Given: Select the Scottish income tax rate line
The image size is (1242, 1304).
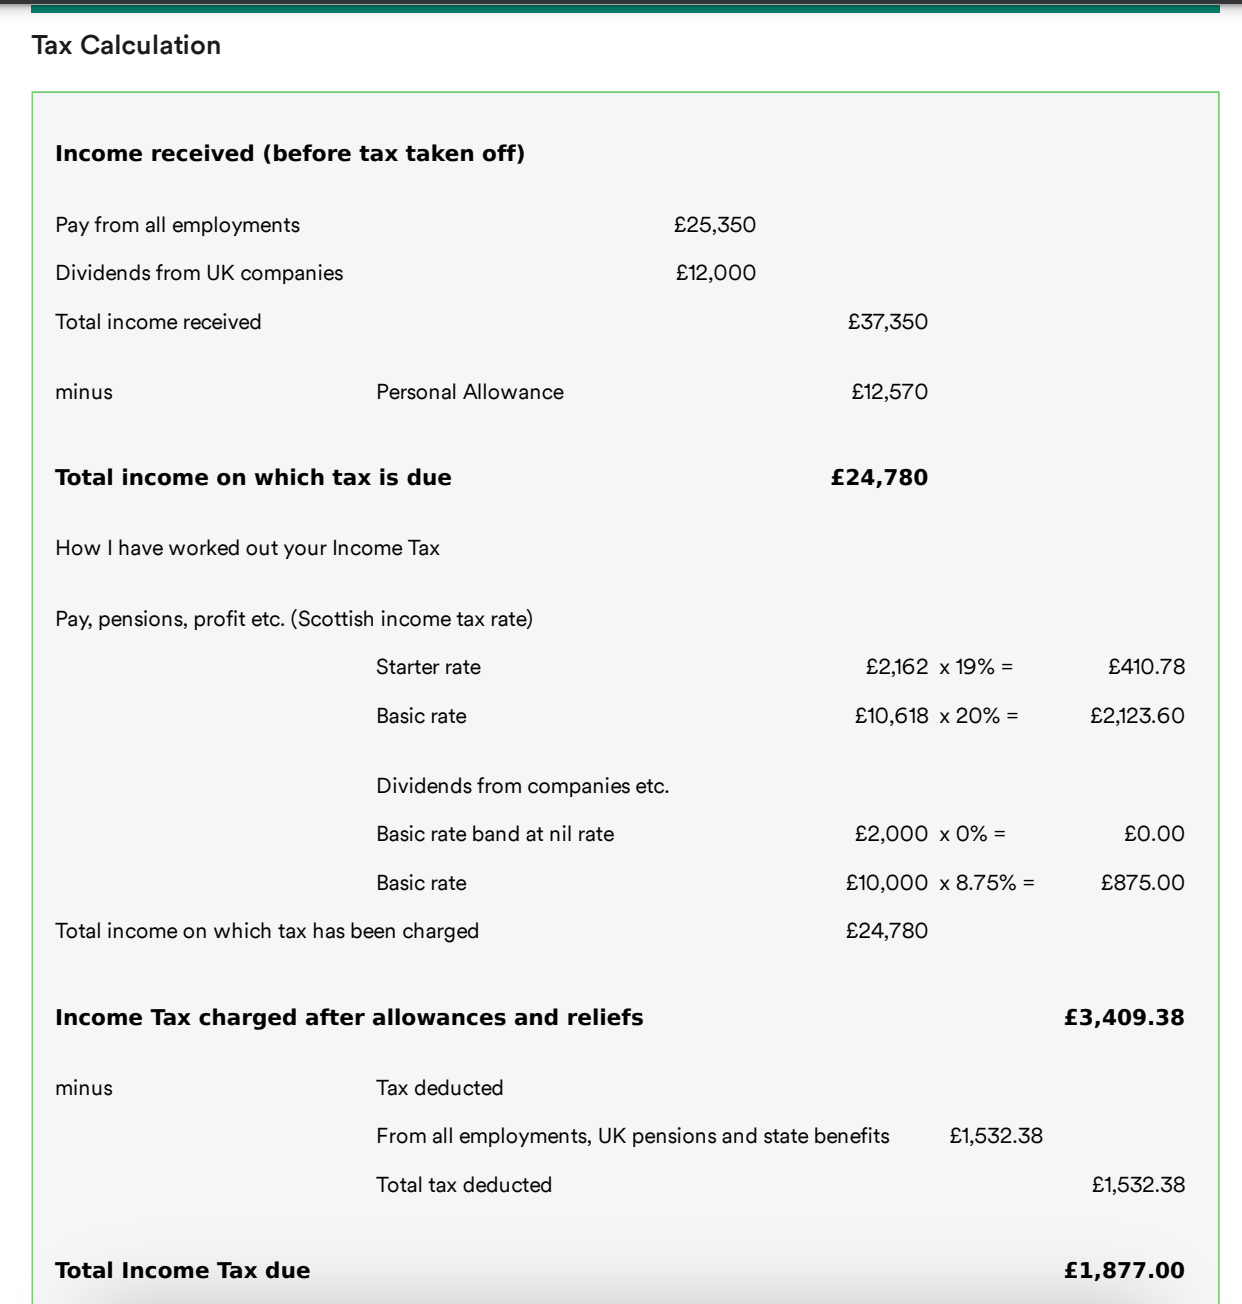Looking at the screenshot, I should (x=294, y=619).
